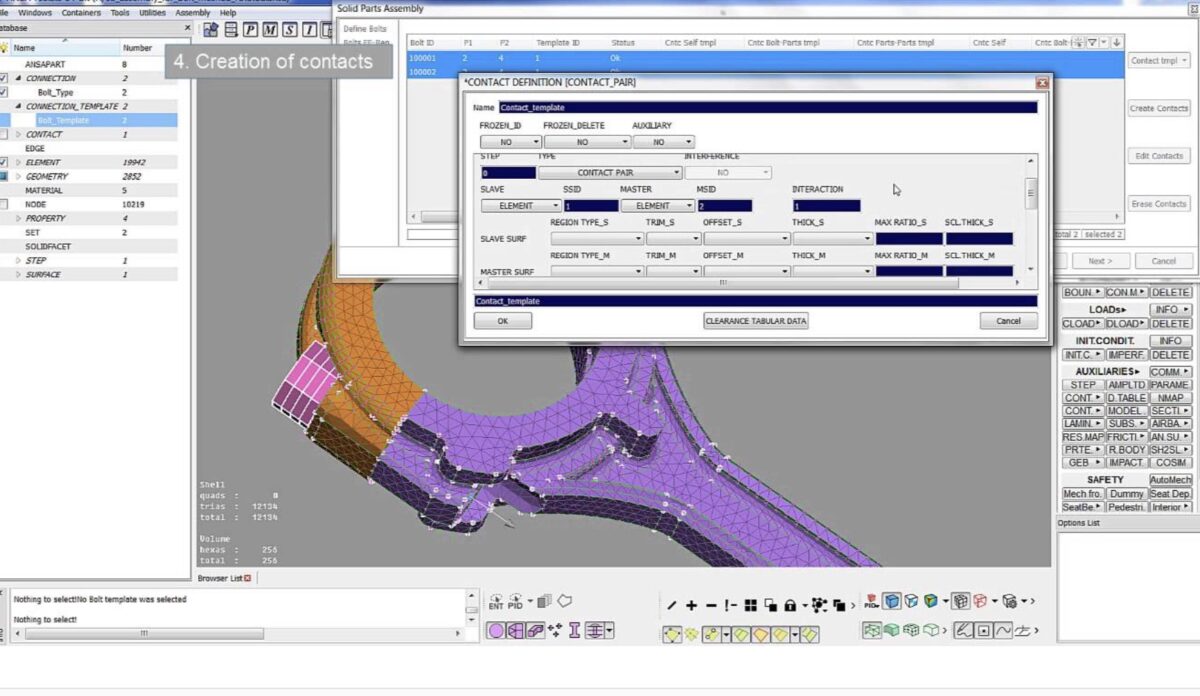
Task: Open the SLAVE ELEMENT dropdown
Action: (520, 205)
